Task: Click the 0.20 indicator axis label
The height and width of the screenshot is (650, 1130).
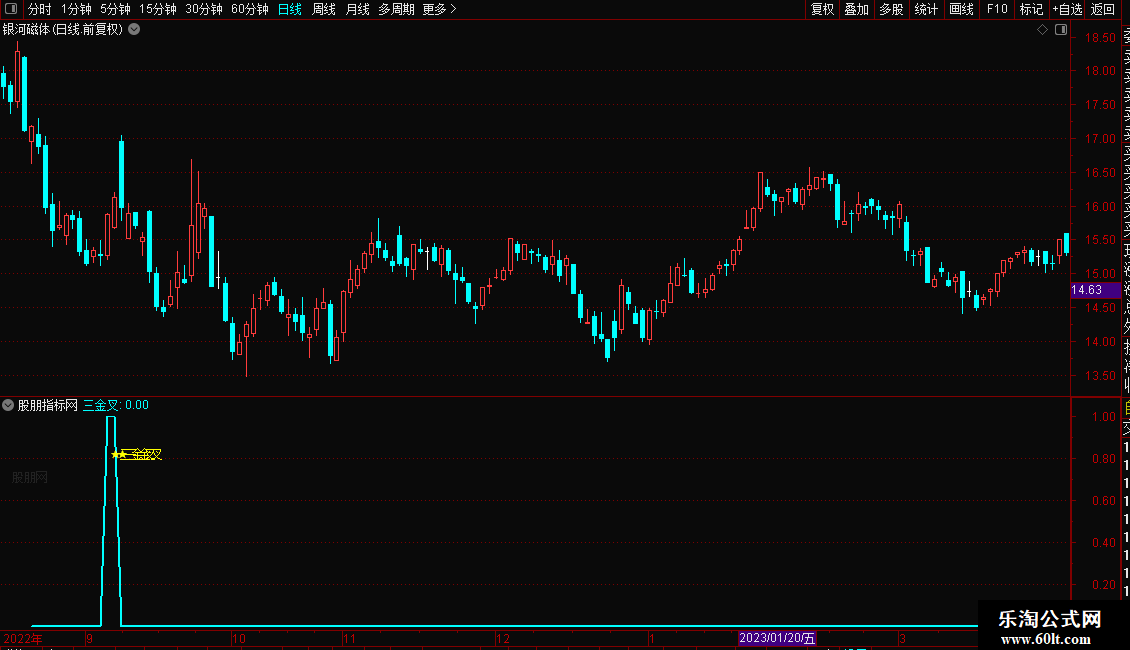Action: click(1104, 584)
